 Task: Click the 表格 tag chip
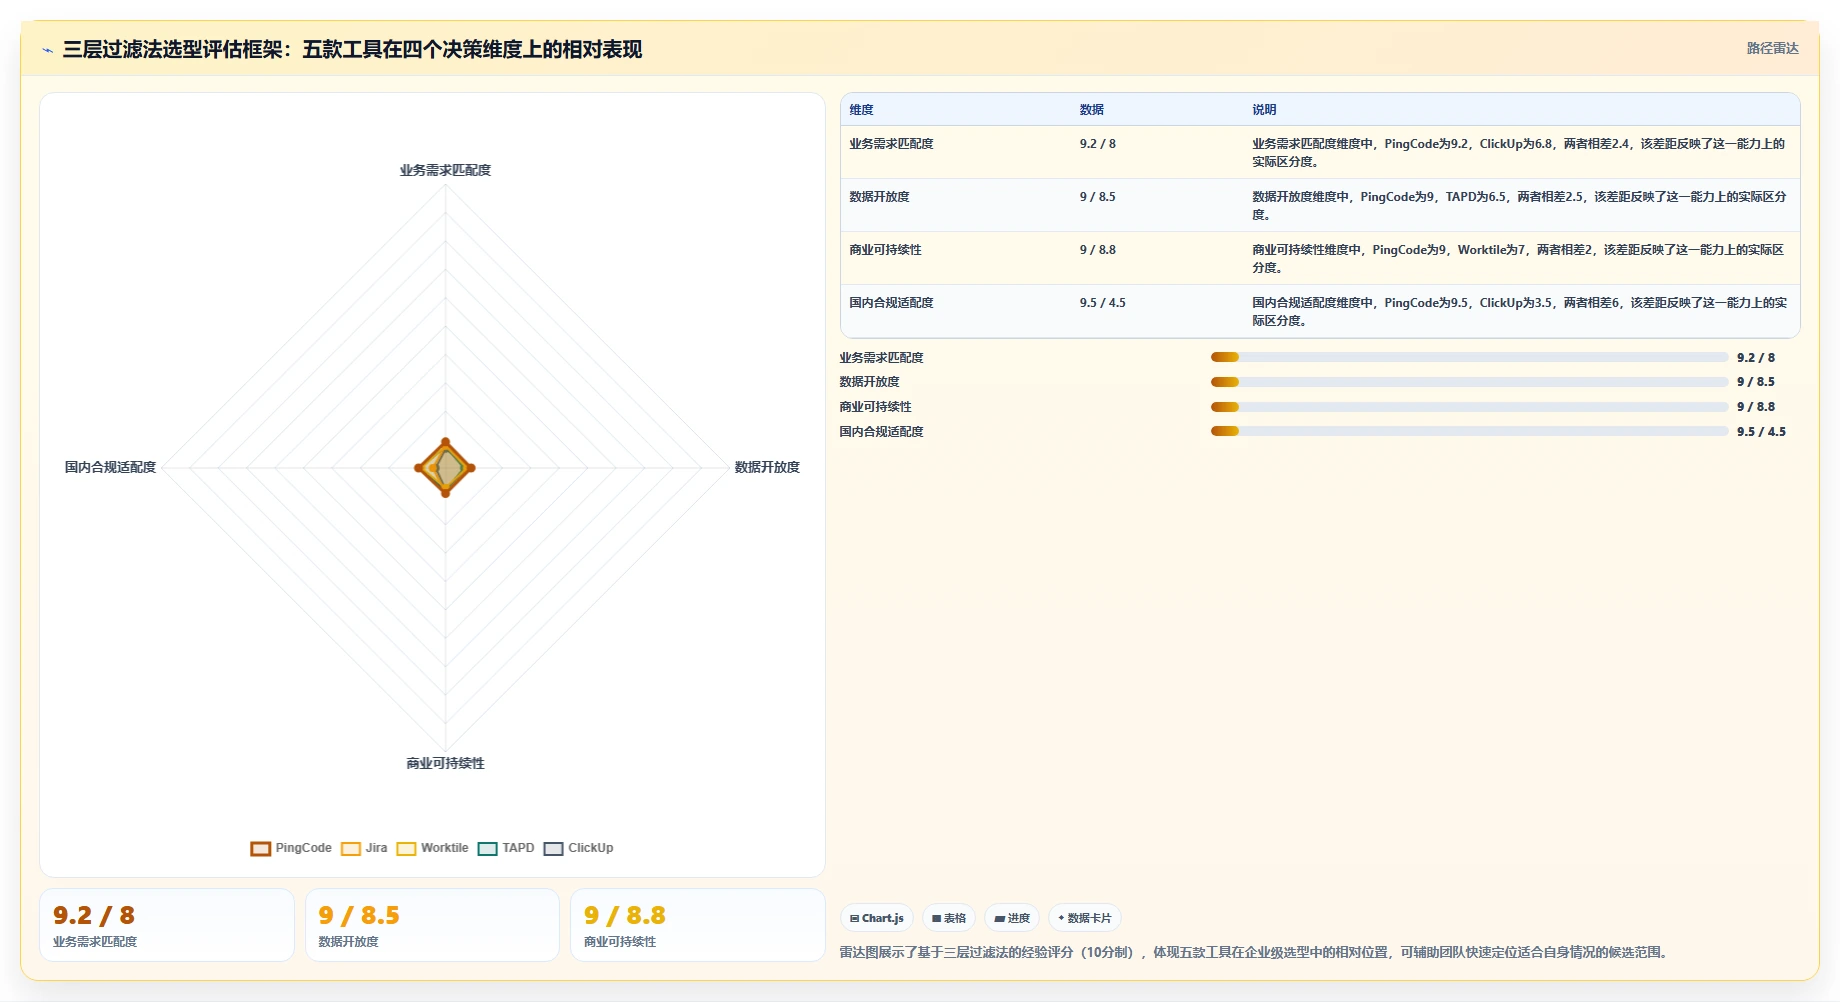tap(949, 918)
